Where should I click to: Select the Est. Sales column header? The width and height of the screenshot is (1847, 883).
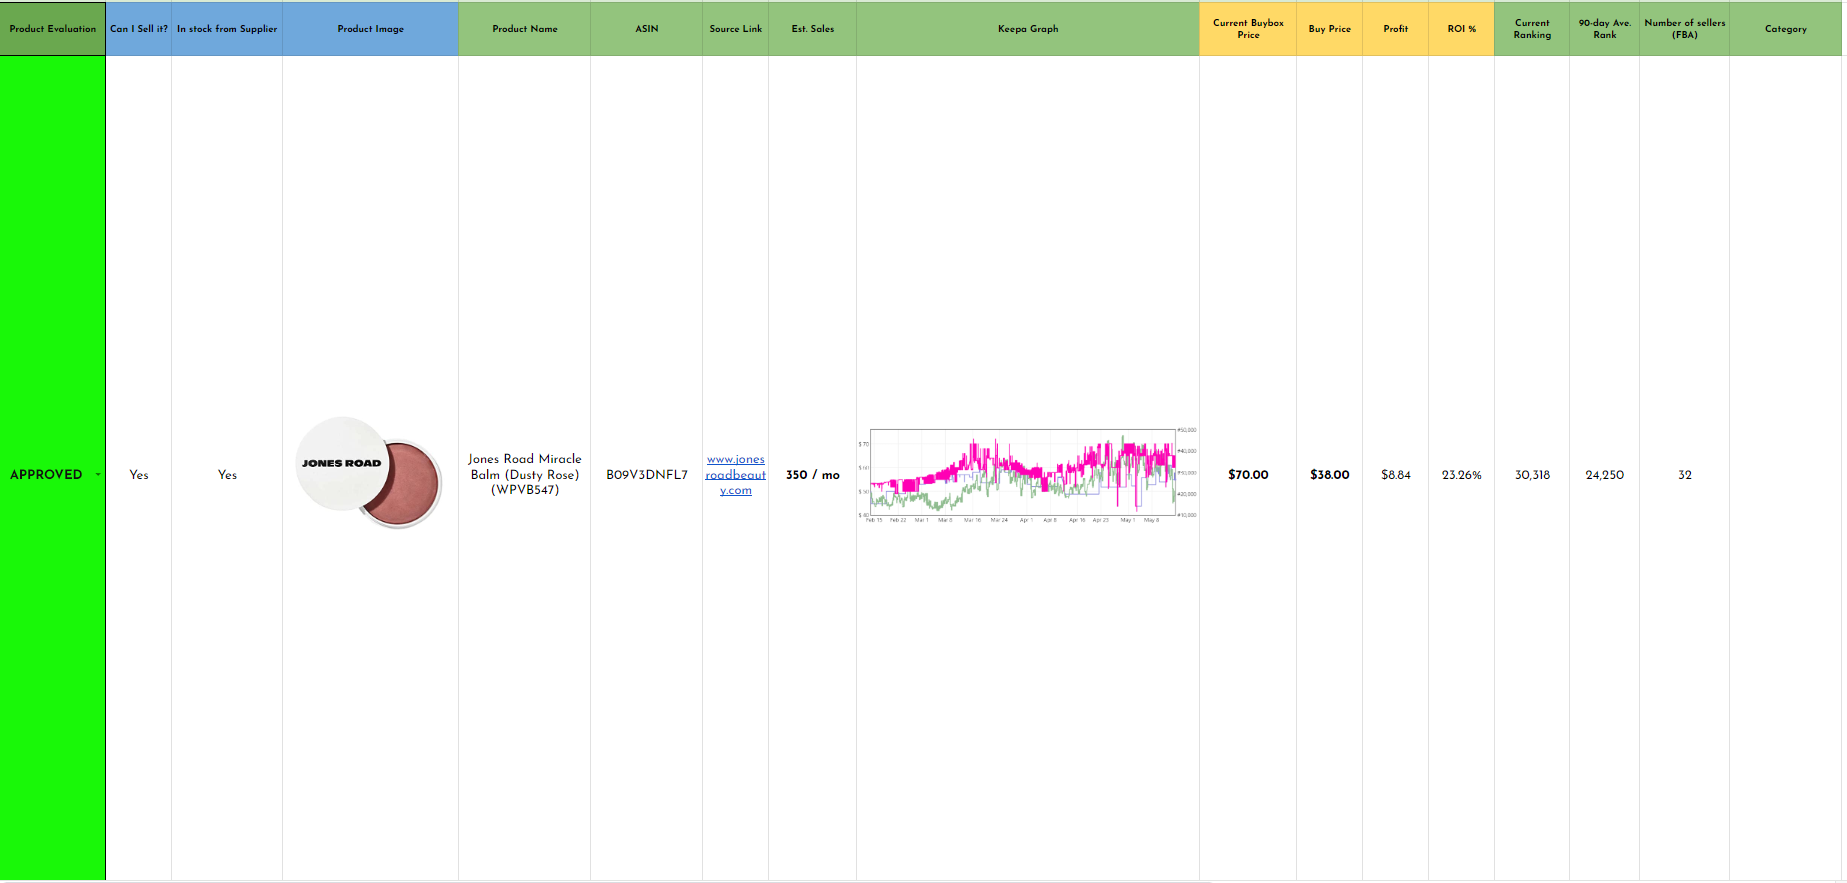[x=813, y=29]
